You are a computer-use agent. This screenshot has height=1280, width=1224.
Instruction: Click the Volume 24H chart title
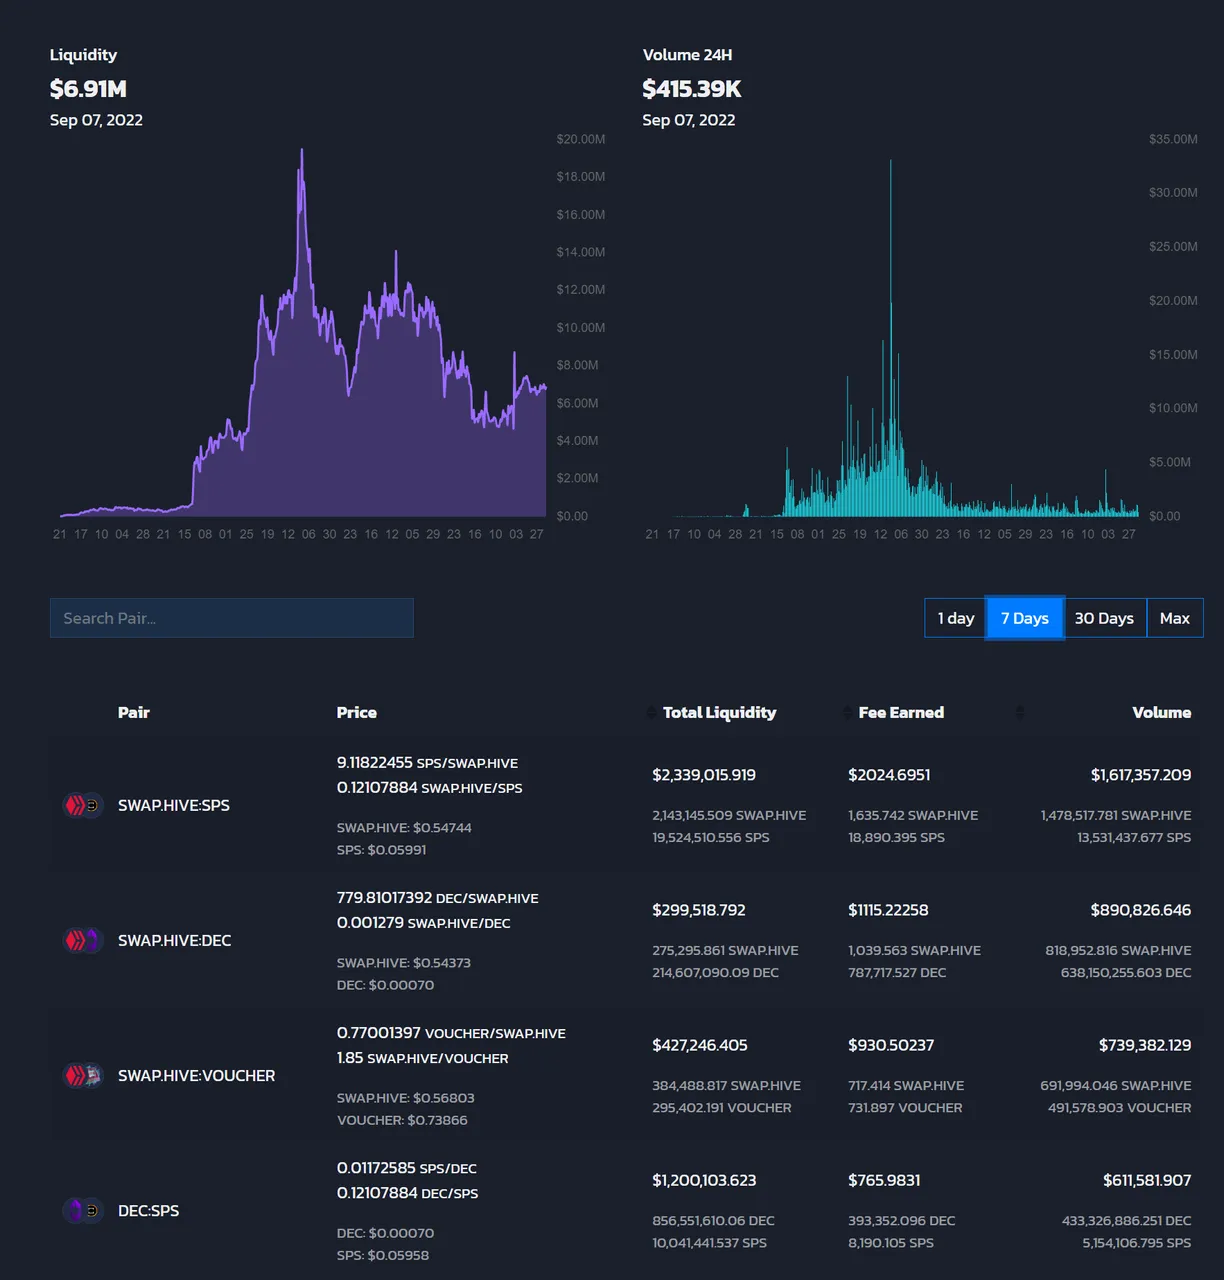tap(687, 55)
